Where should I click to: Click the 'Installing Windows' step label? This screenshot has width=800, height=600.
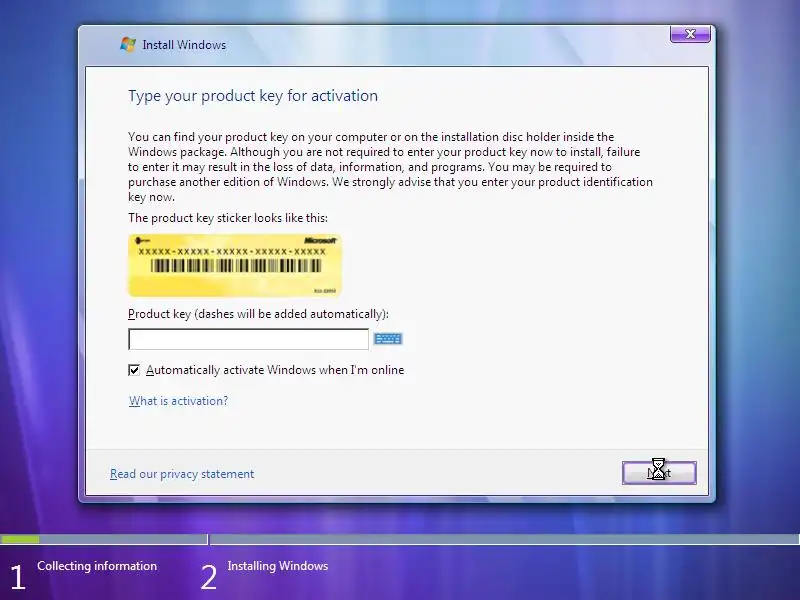(278, 566)
